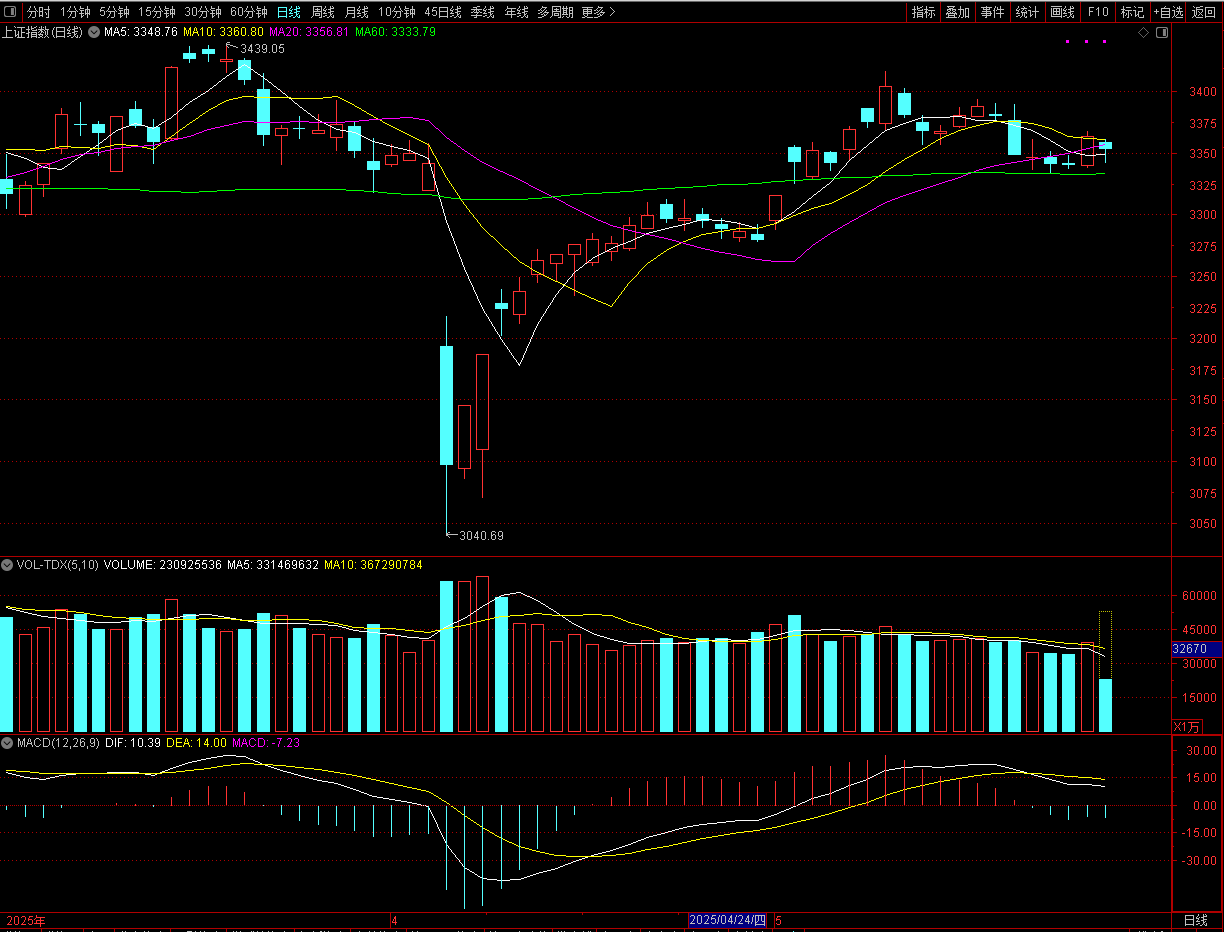Select the 60分钟 period tab

tap(249, 12)
